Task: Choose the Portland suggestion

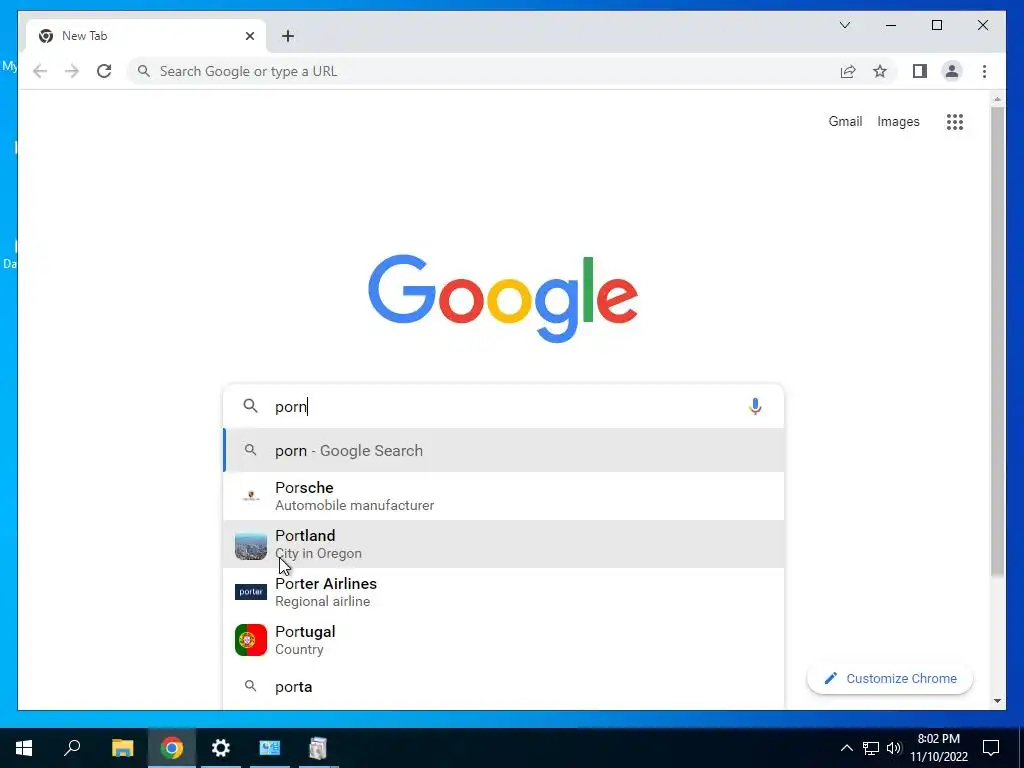Action: coord(504,544)
